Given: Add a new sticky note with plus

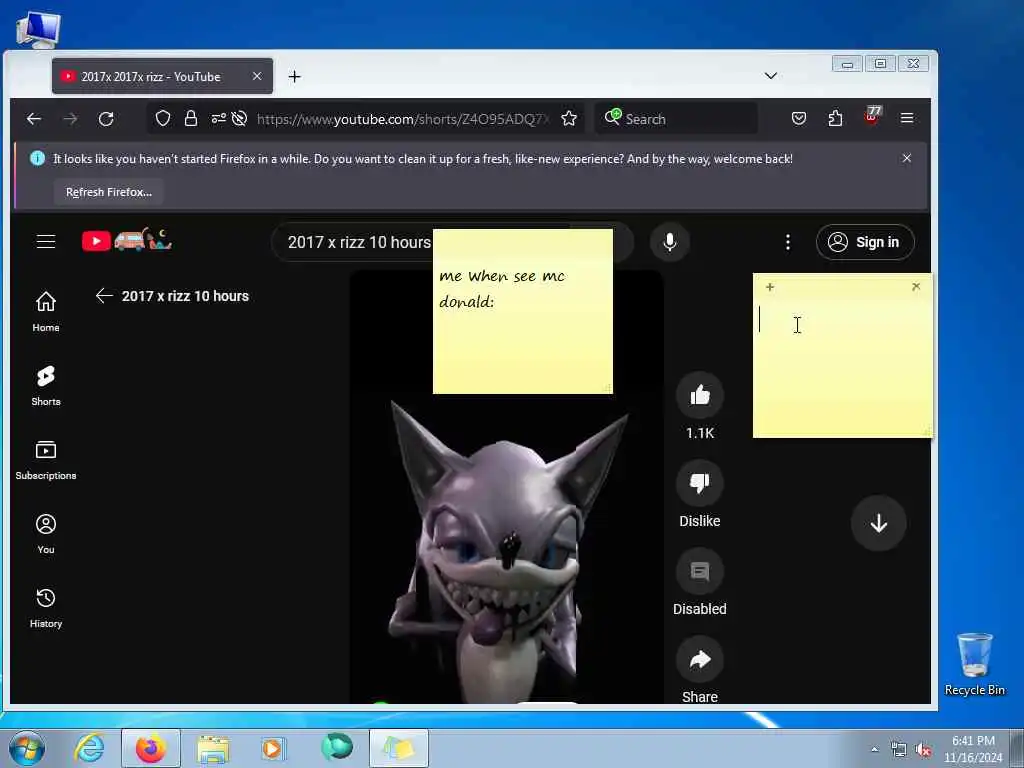Looking at the screenshot, I should 770,287.
